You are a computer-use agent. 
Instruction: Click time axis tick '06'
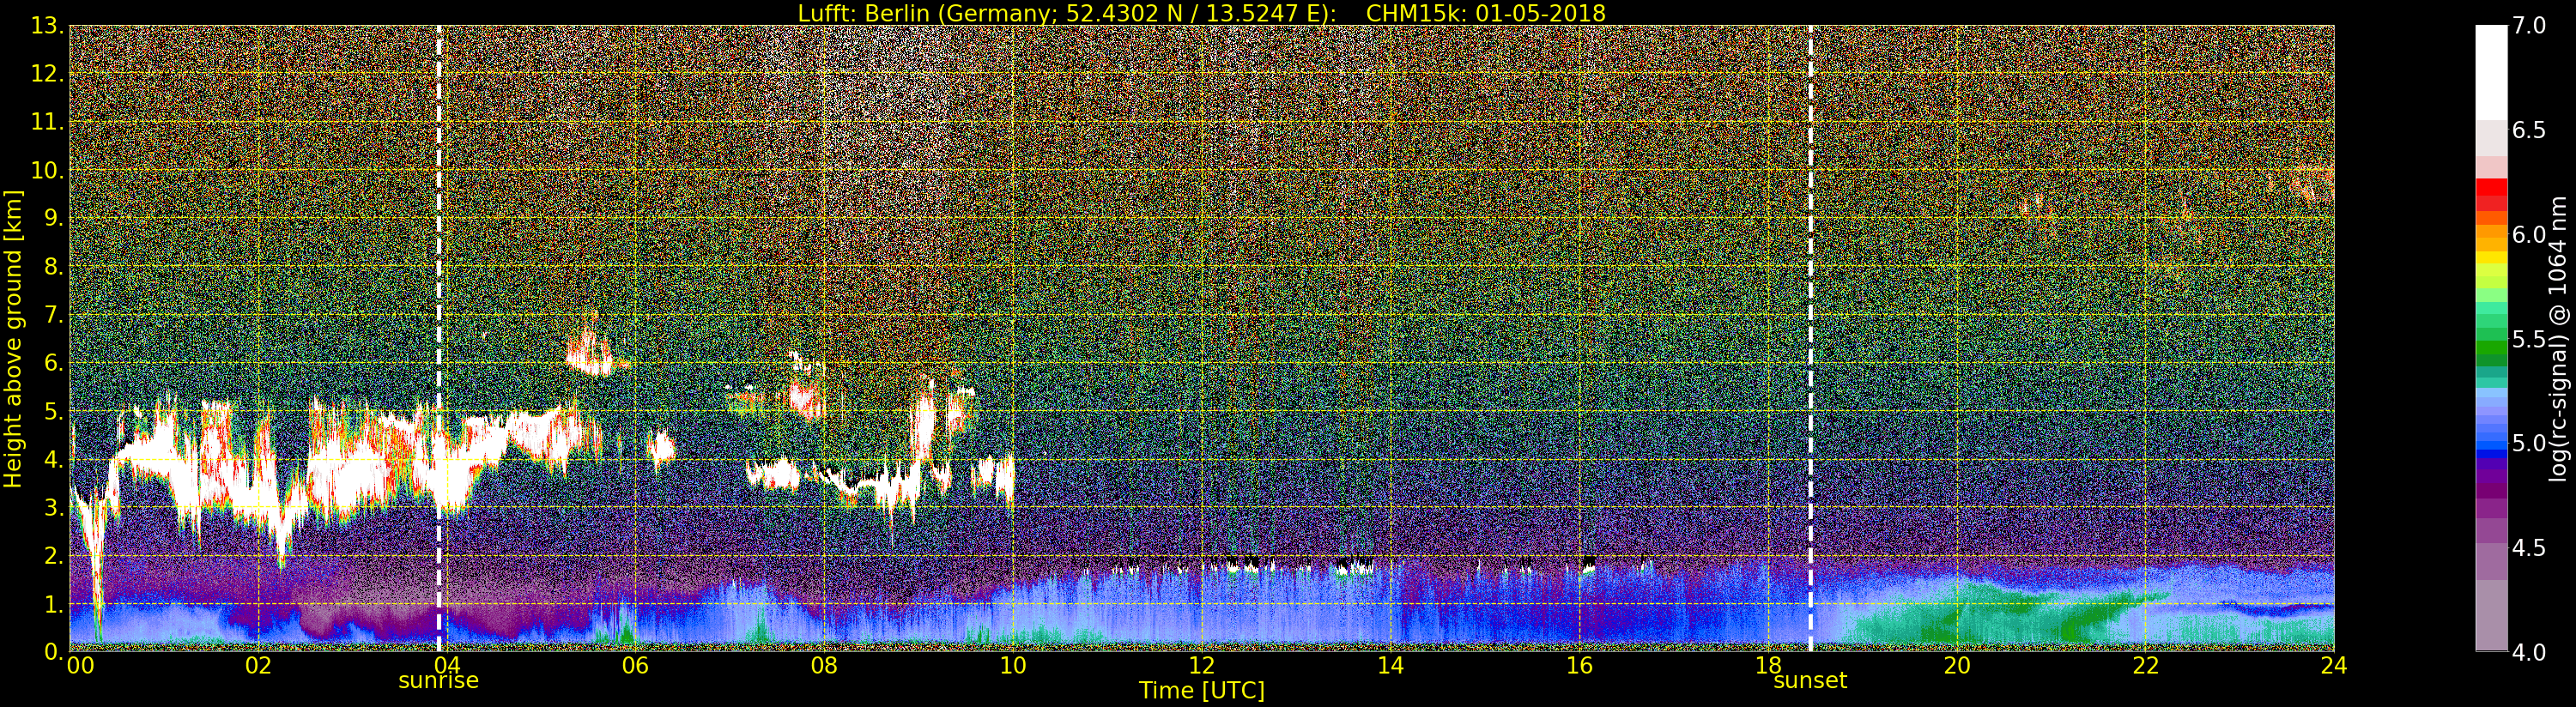(x=635, y=666)
